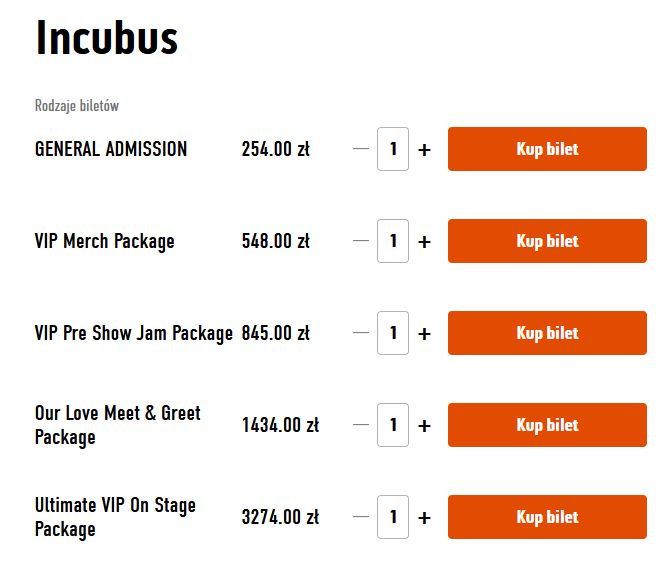Click Ultimate VIP On Stage quantity field
668x569 pixels.
(393, 517)
